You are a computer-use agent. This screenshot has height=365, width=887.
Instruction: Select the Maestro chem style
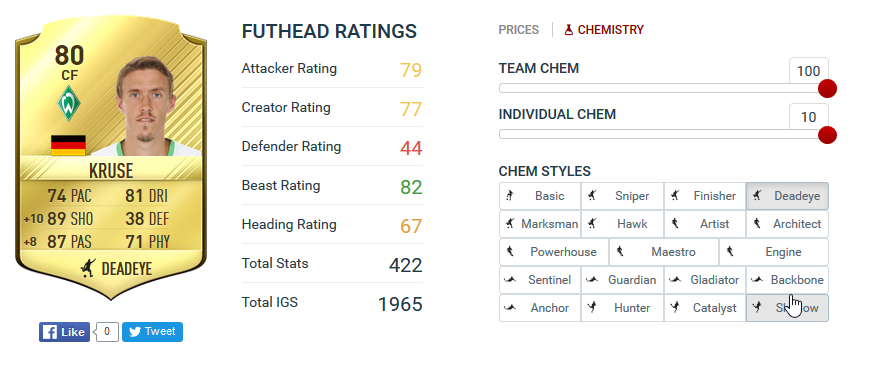(664, 252)
